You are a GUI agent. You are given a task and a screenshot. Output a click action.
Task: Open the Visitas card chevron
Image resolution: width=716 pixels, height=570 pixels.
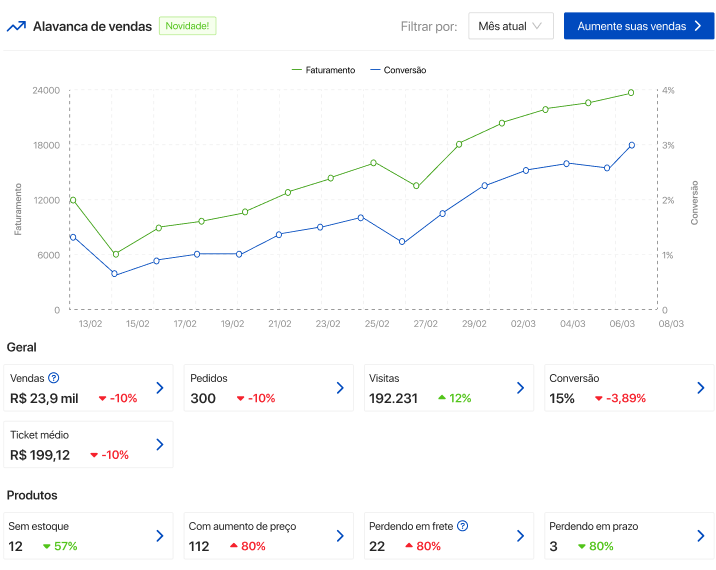[520, 388]
